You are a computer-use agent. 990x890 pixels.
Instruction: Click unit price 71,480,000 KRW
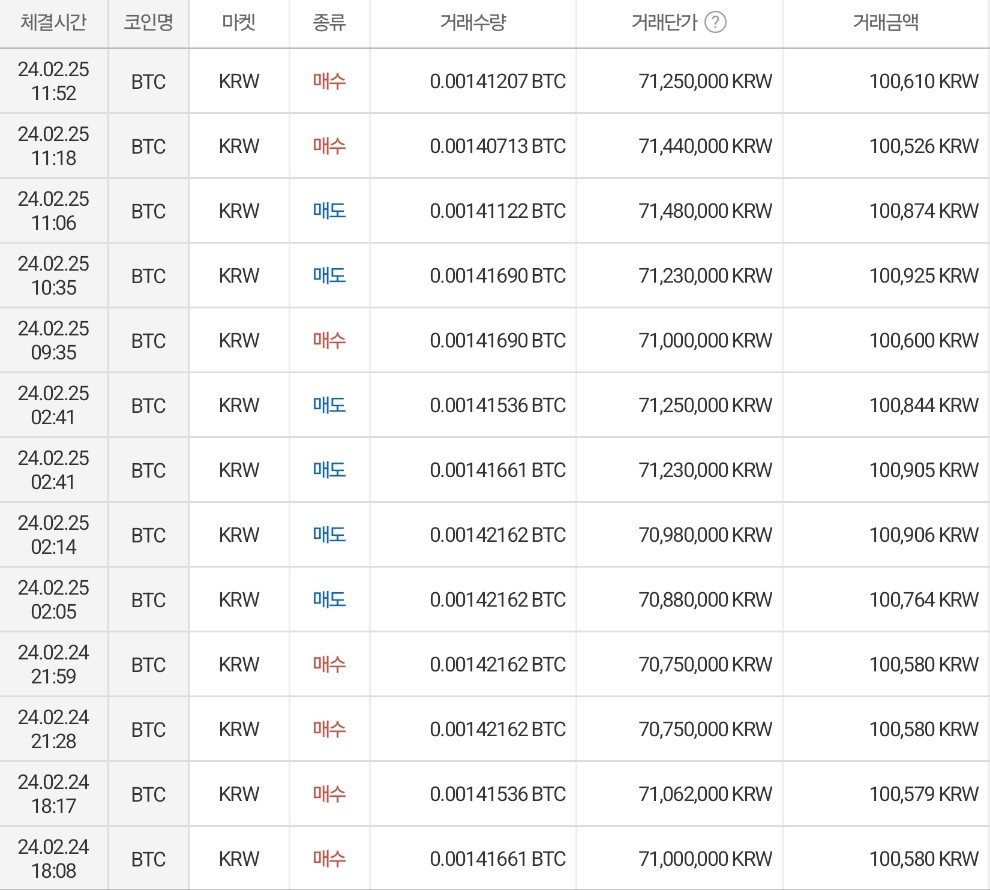pyautogui.click(x=705, y=211)
